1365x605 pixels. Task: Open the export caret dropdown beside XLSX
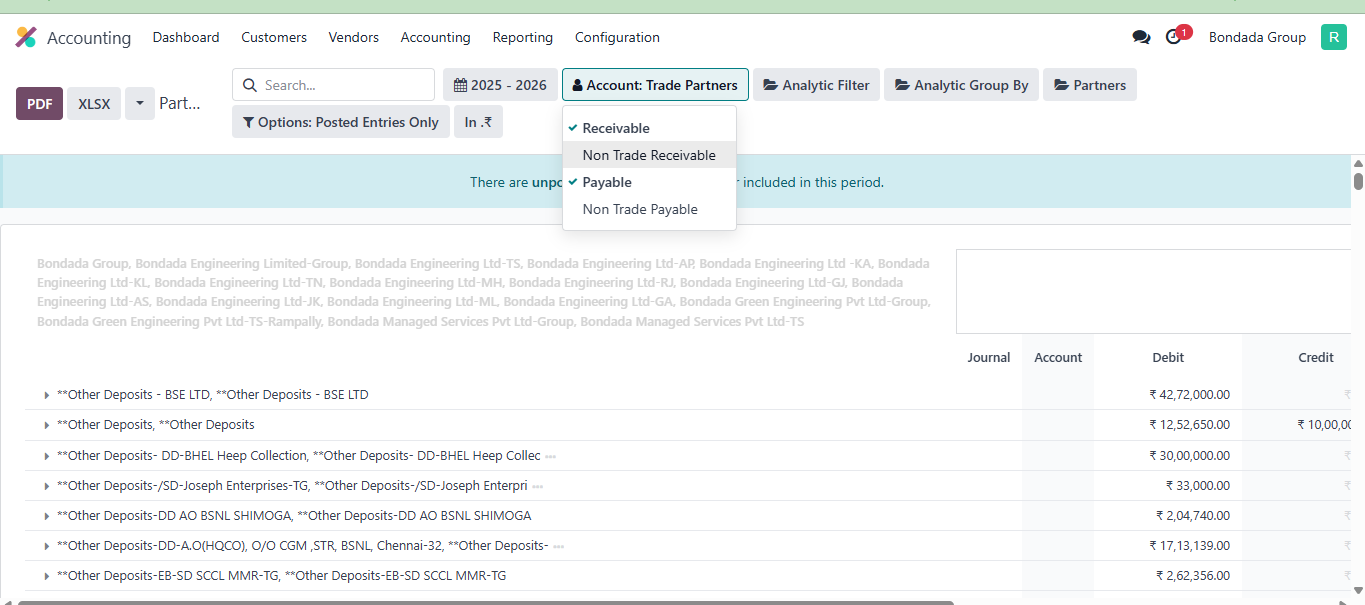pos(140,103)
